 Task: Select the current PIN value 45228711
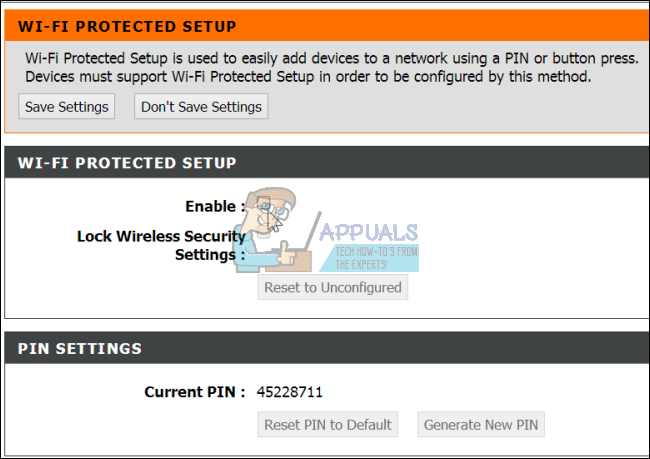coord(290,392)
